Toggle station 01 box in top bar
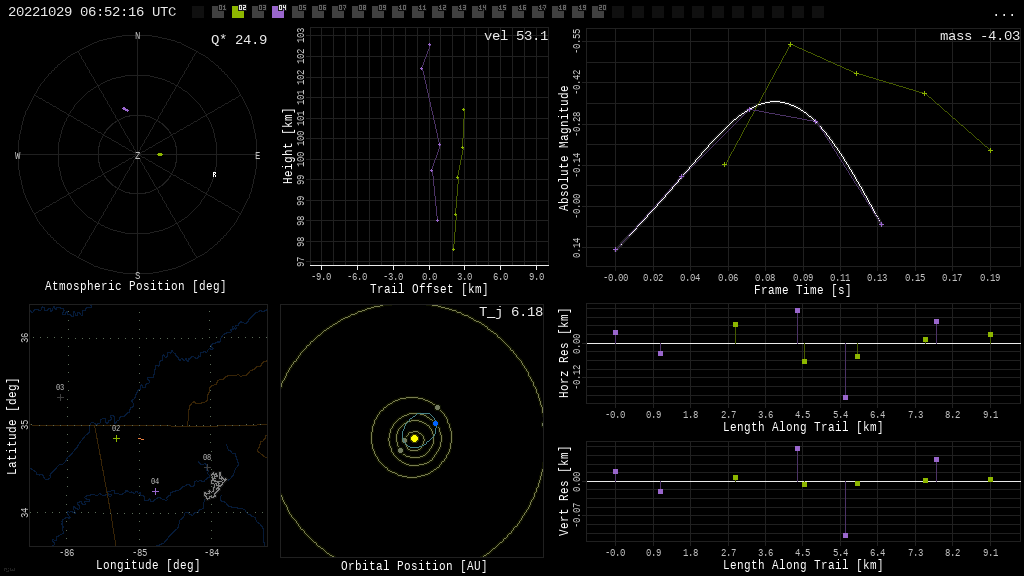Screen dimensions: 1024x576 218,12
